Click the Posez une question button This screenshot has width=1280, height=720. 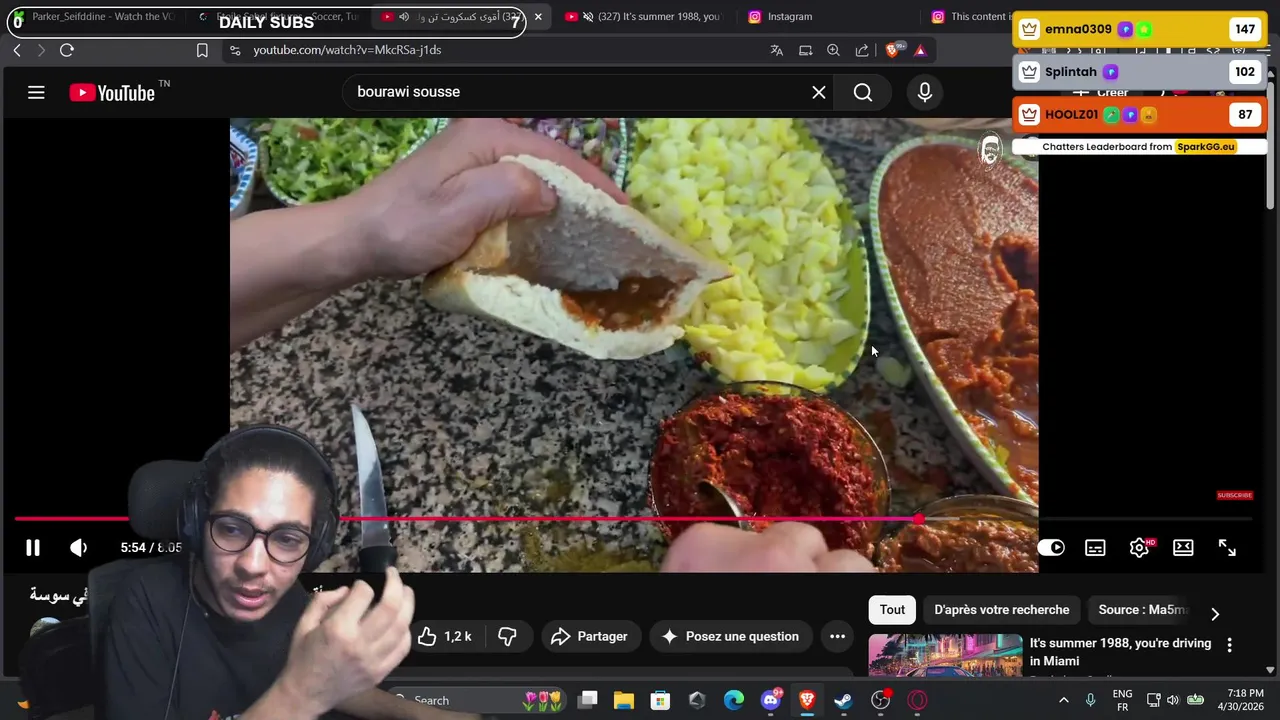(x=729, y=636)
